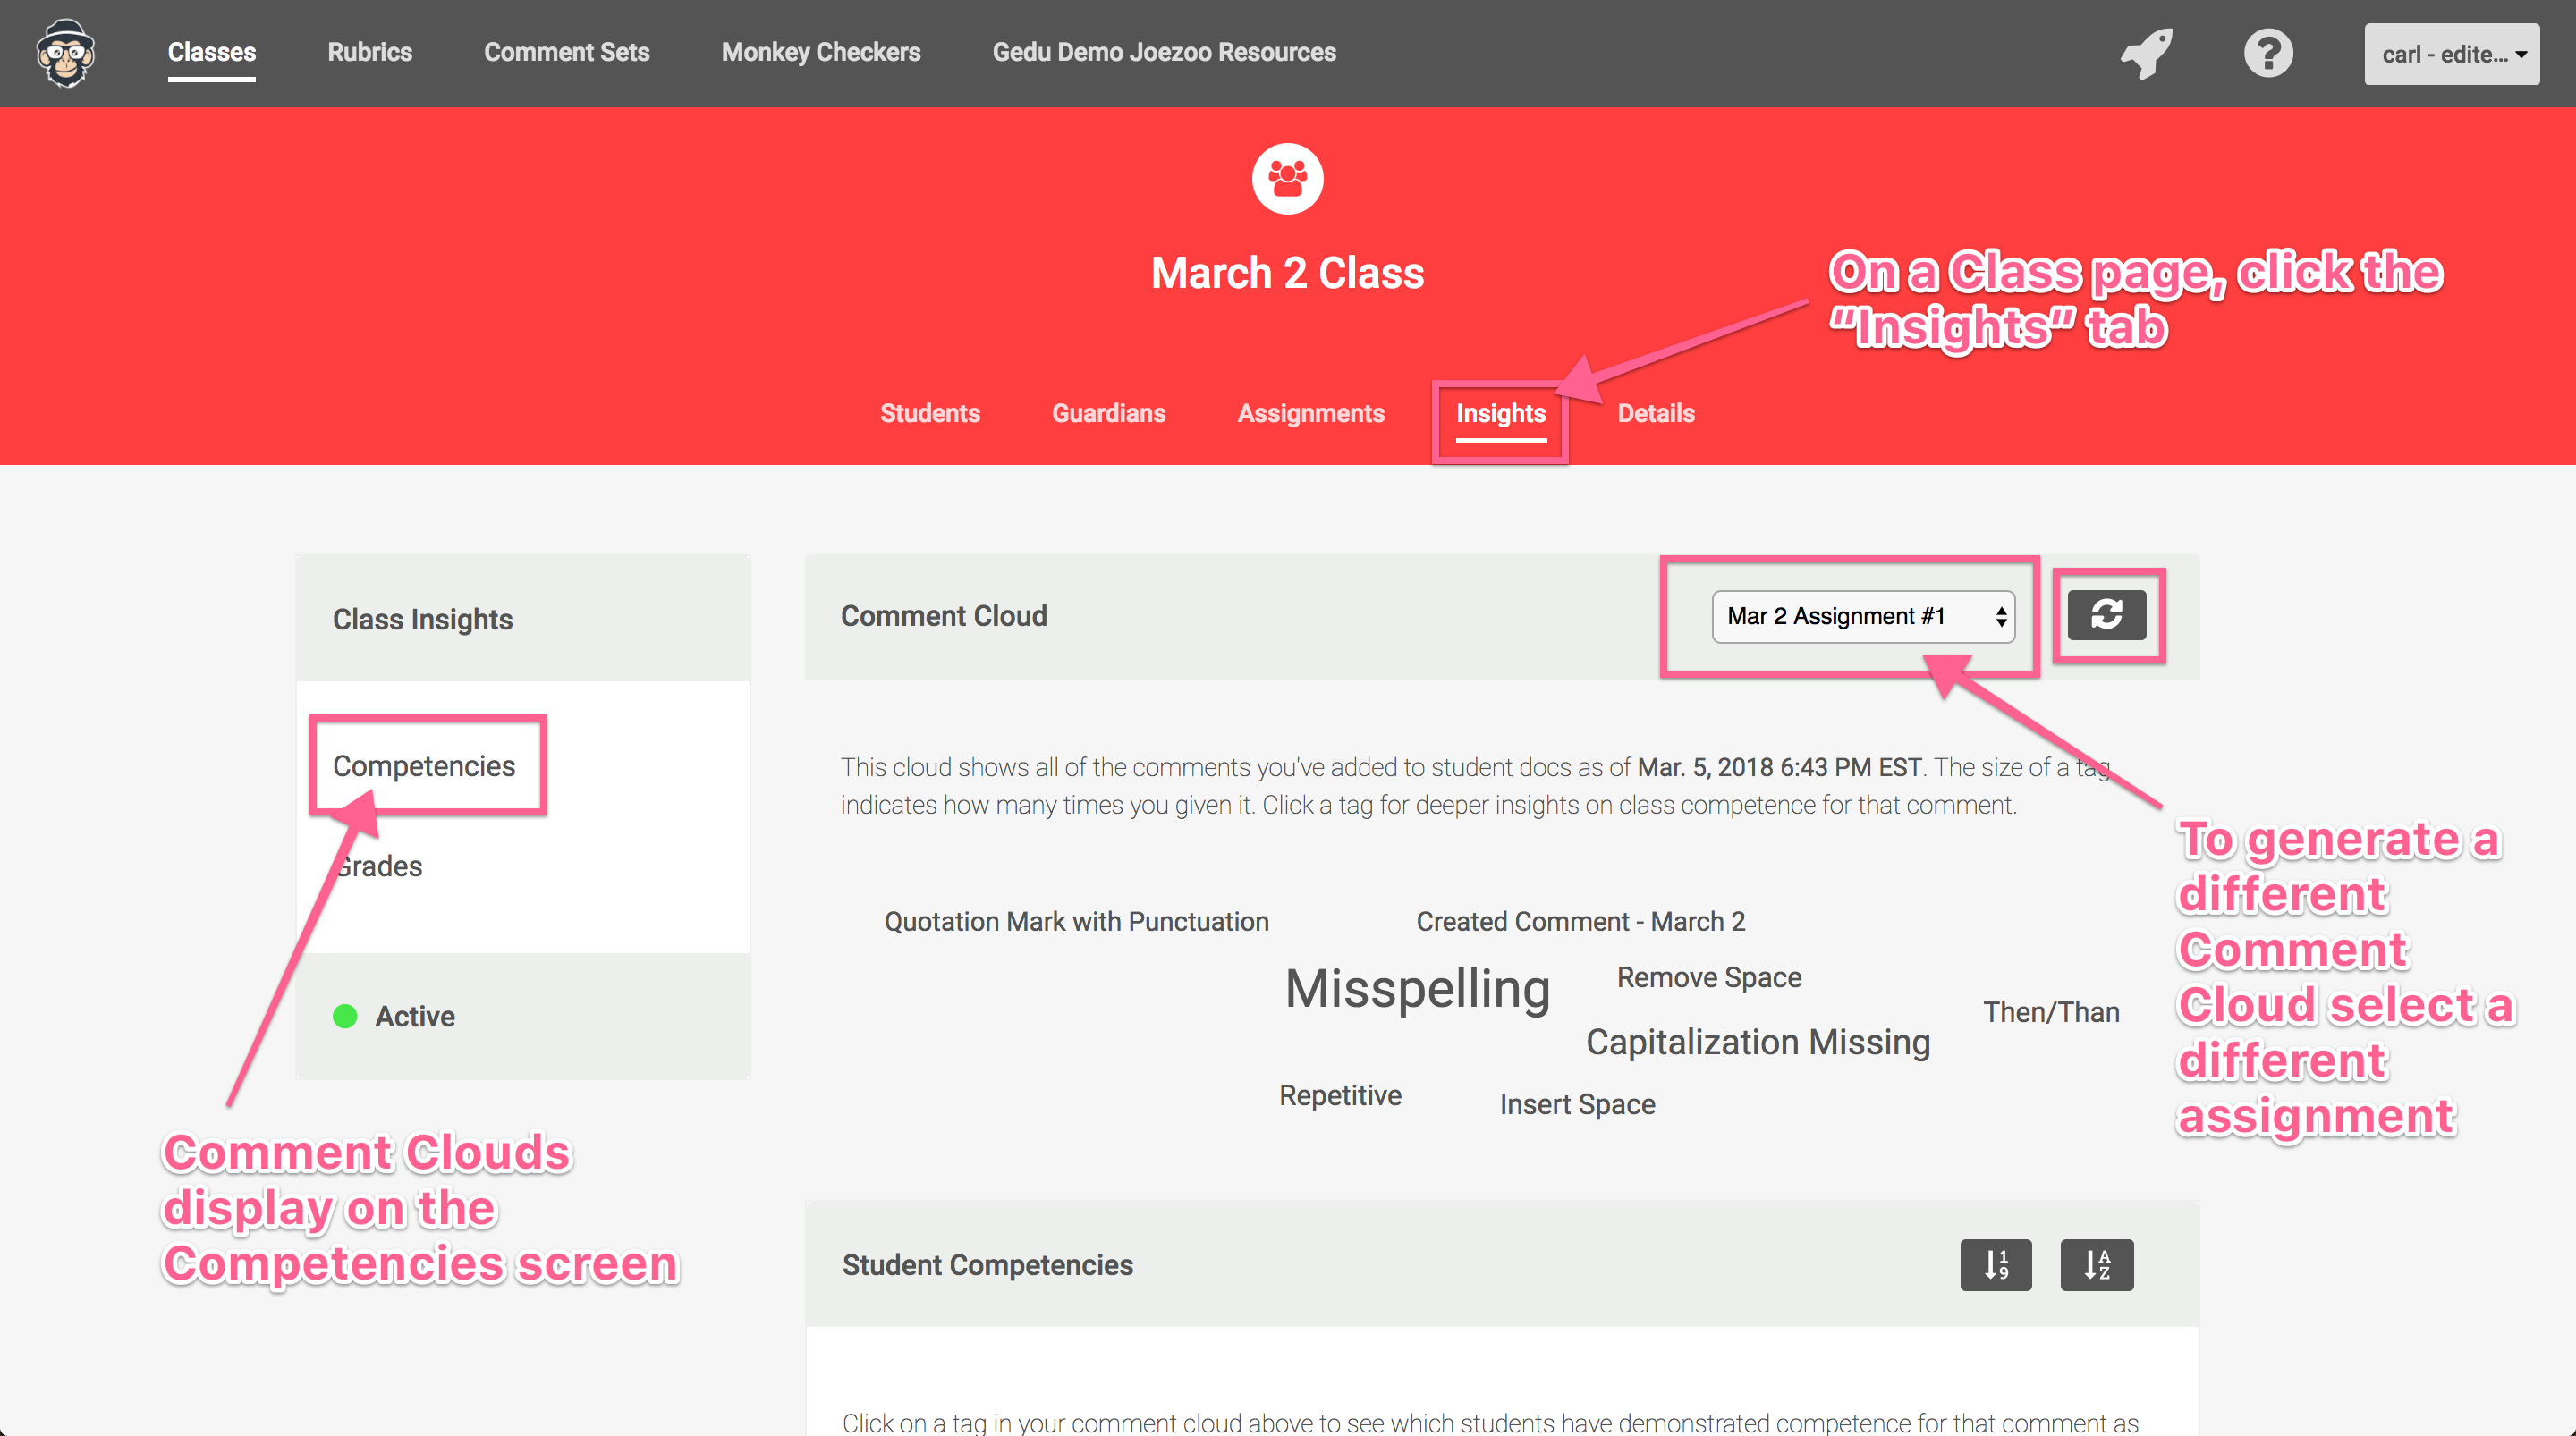This screenshot has height=1436, width=2576.
Task: Open Comment Sets in navigation bar
Action: click(x=566, y=52)
